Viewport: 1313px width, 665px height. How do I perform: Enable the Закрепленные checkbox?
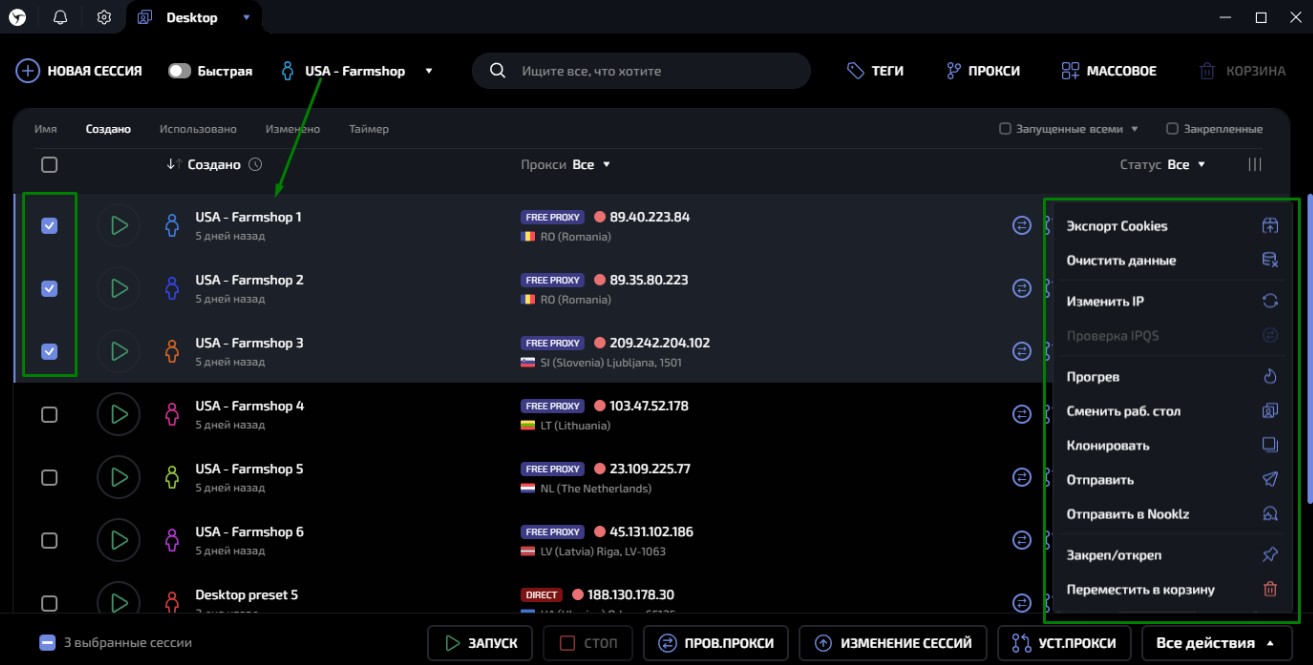click(1172, 129)
